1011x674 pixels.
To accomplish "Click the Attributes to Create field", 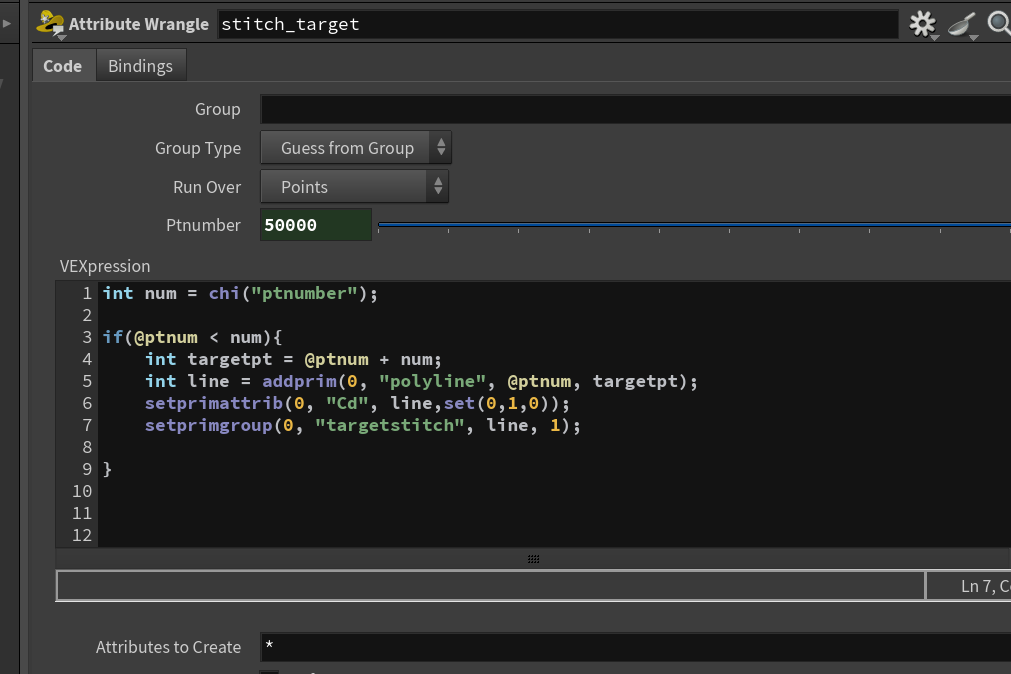I will pyautogui.click(x=635, y=647).
